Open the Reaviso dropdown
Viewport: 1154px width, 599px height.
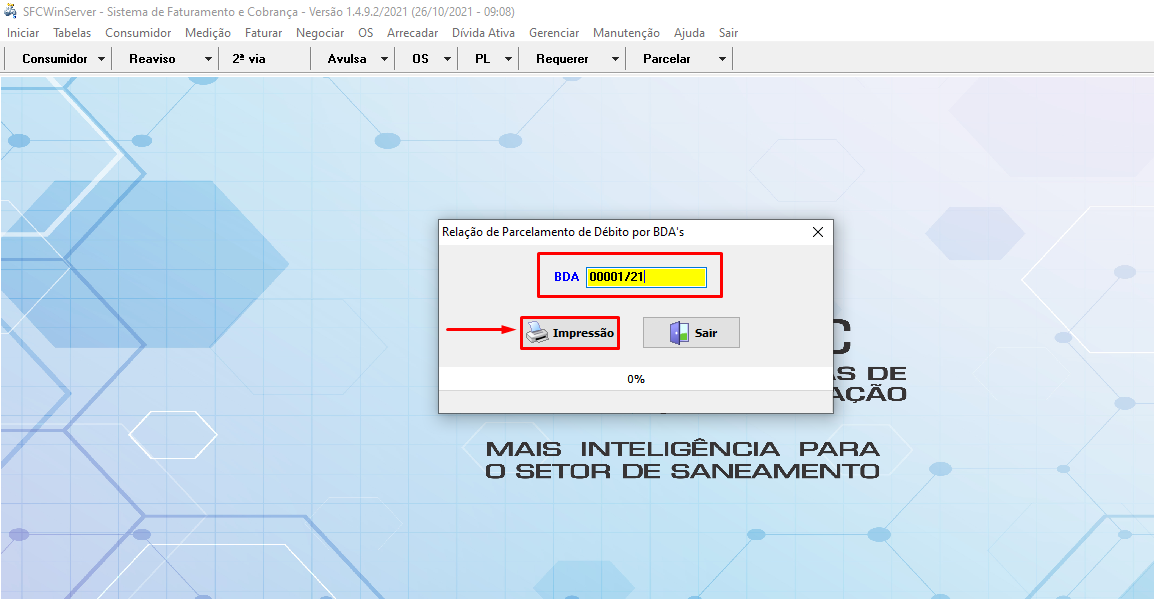(x=207, y=58)
